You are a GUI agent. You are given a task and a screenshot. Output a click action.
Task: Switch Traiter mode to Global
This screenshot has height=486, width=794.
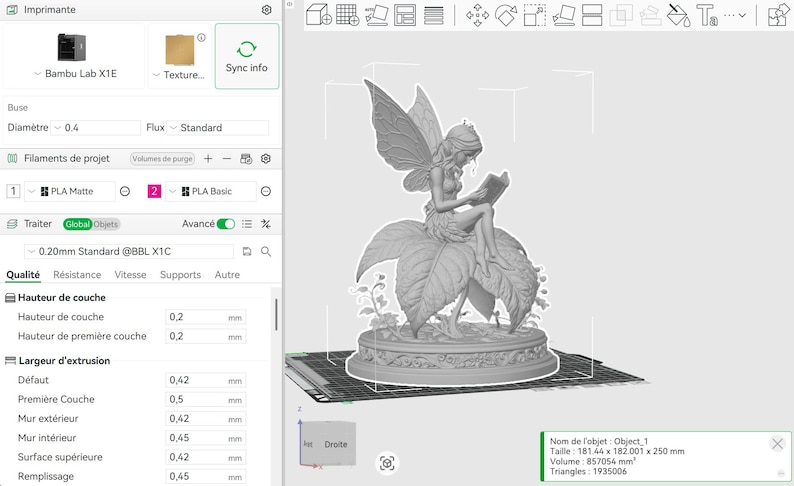click(x=77, y=224)
